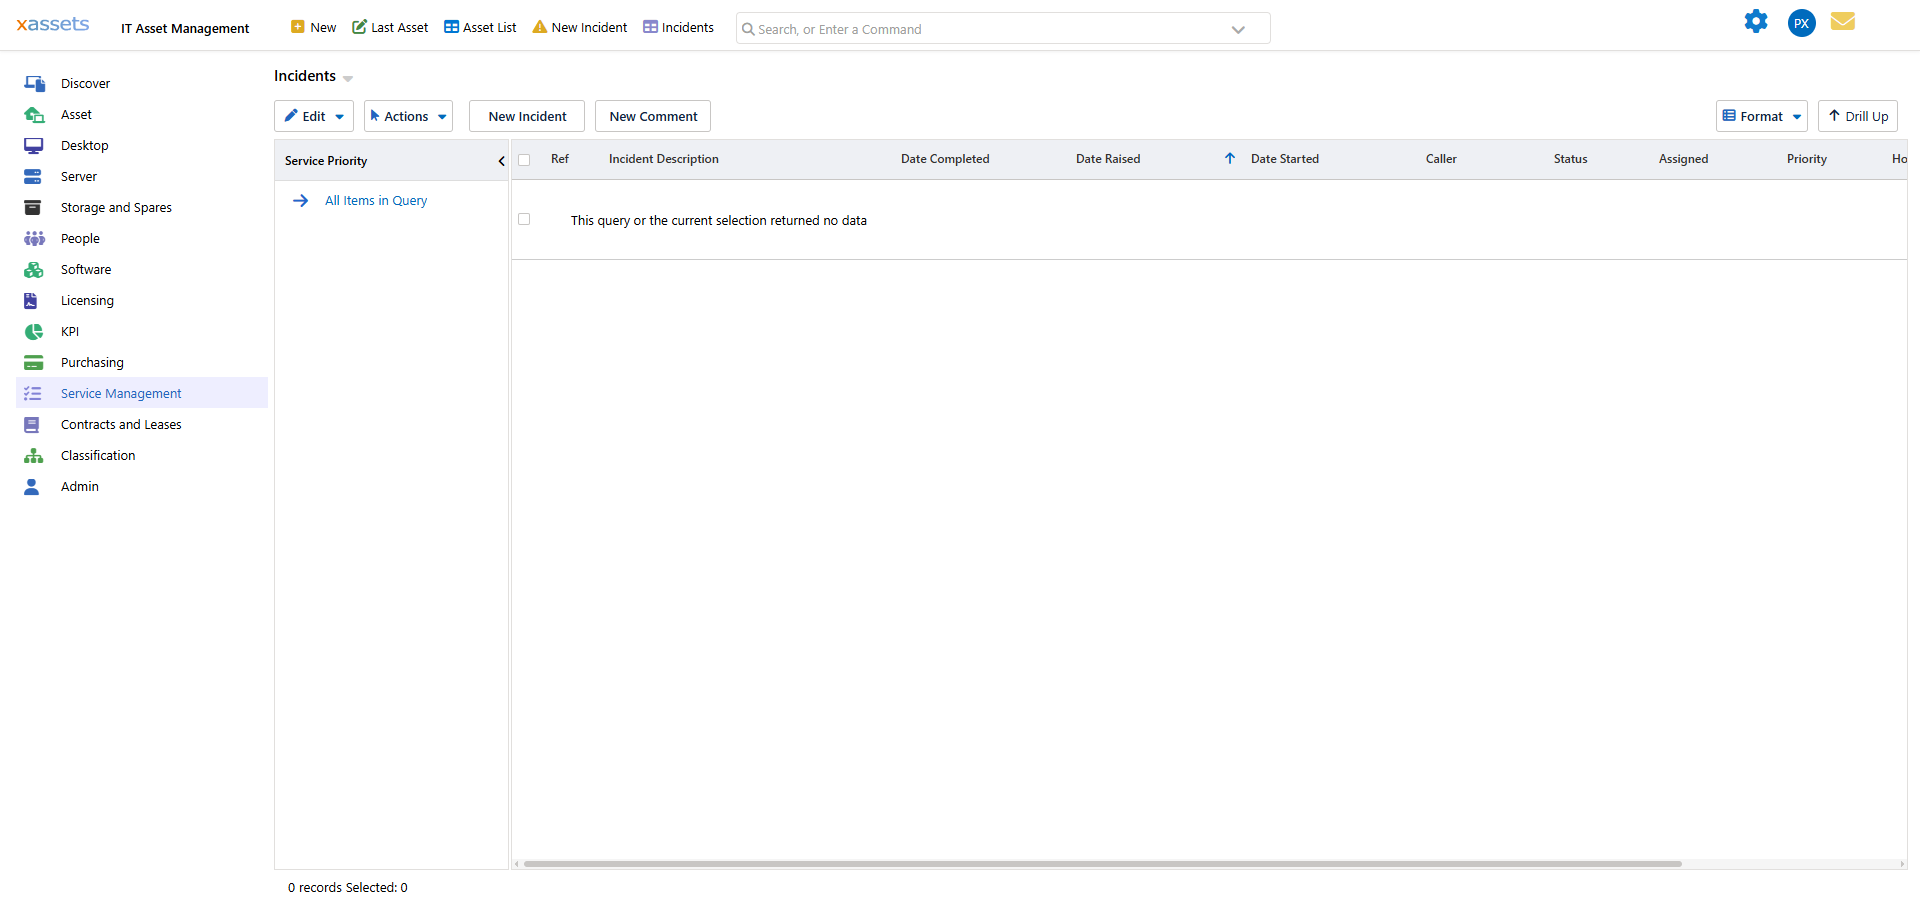The image size is (1920, 911).
Task: Click the New Comment button
Action: [653, 117]
